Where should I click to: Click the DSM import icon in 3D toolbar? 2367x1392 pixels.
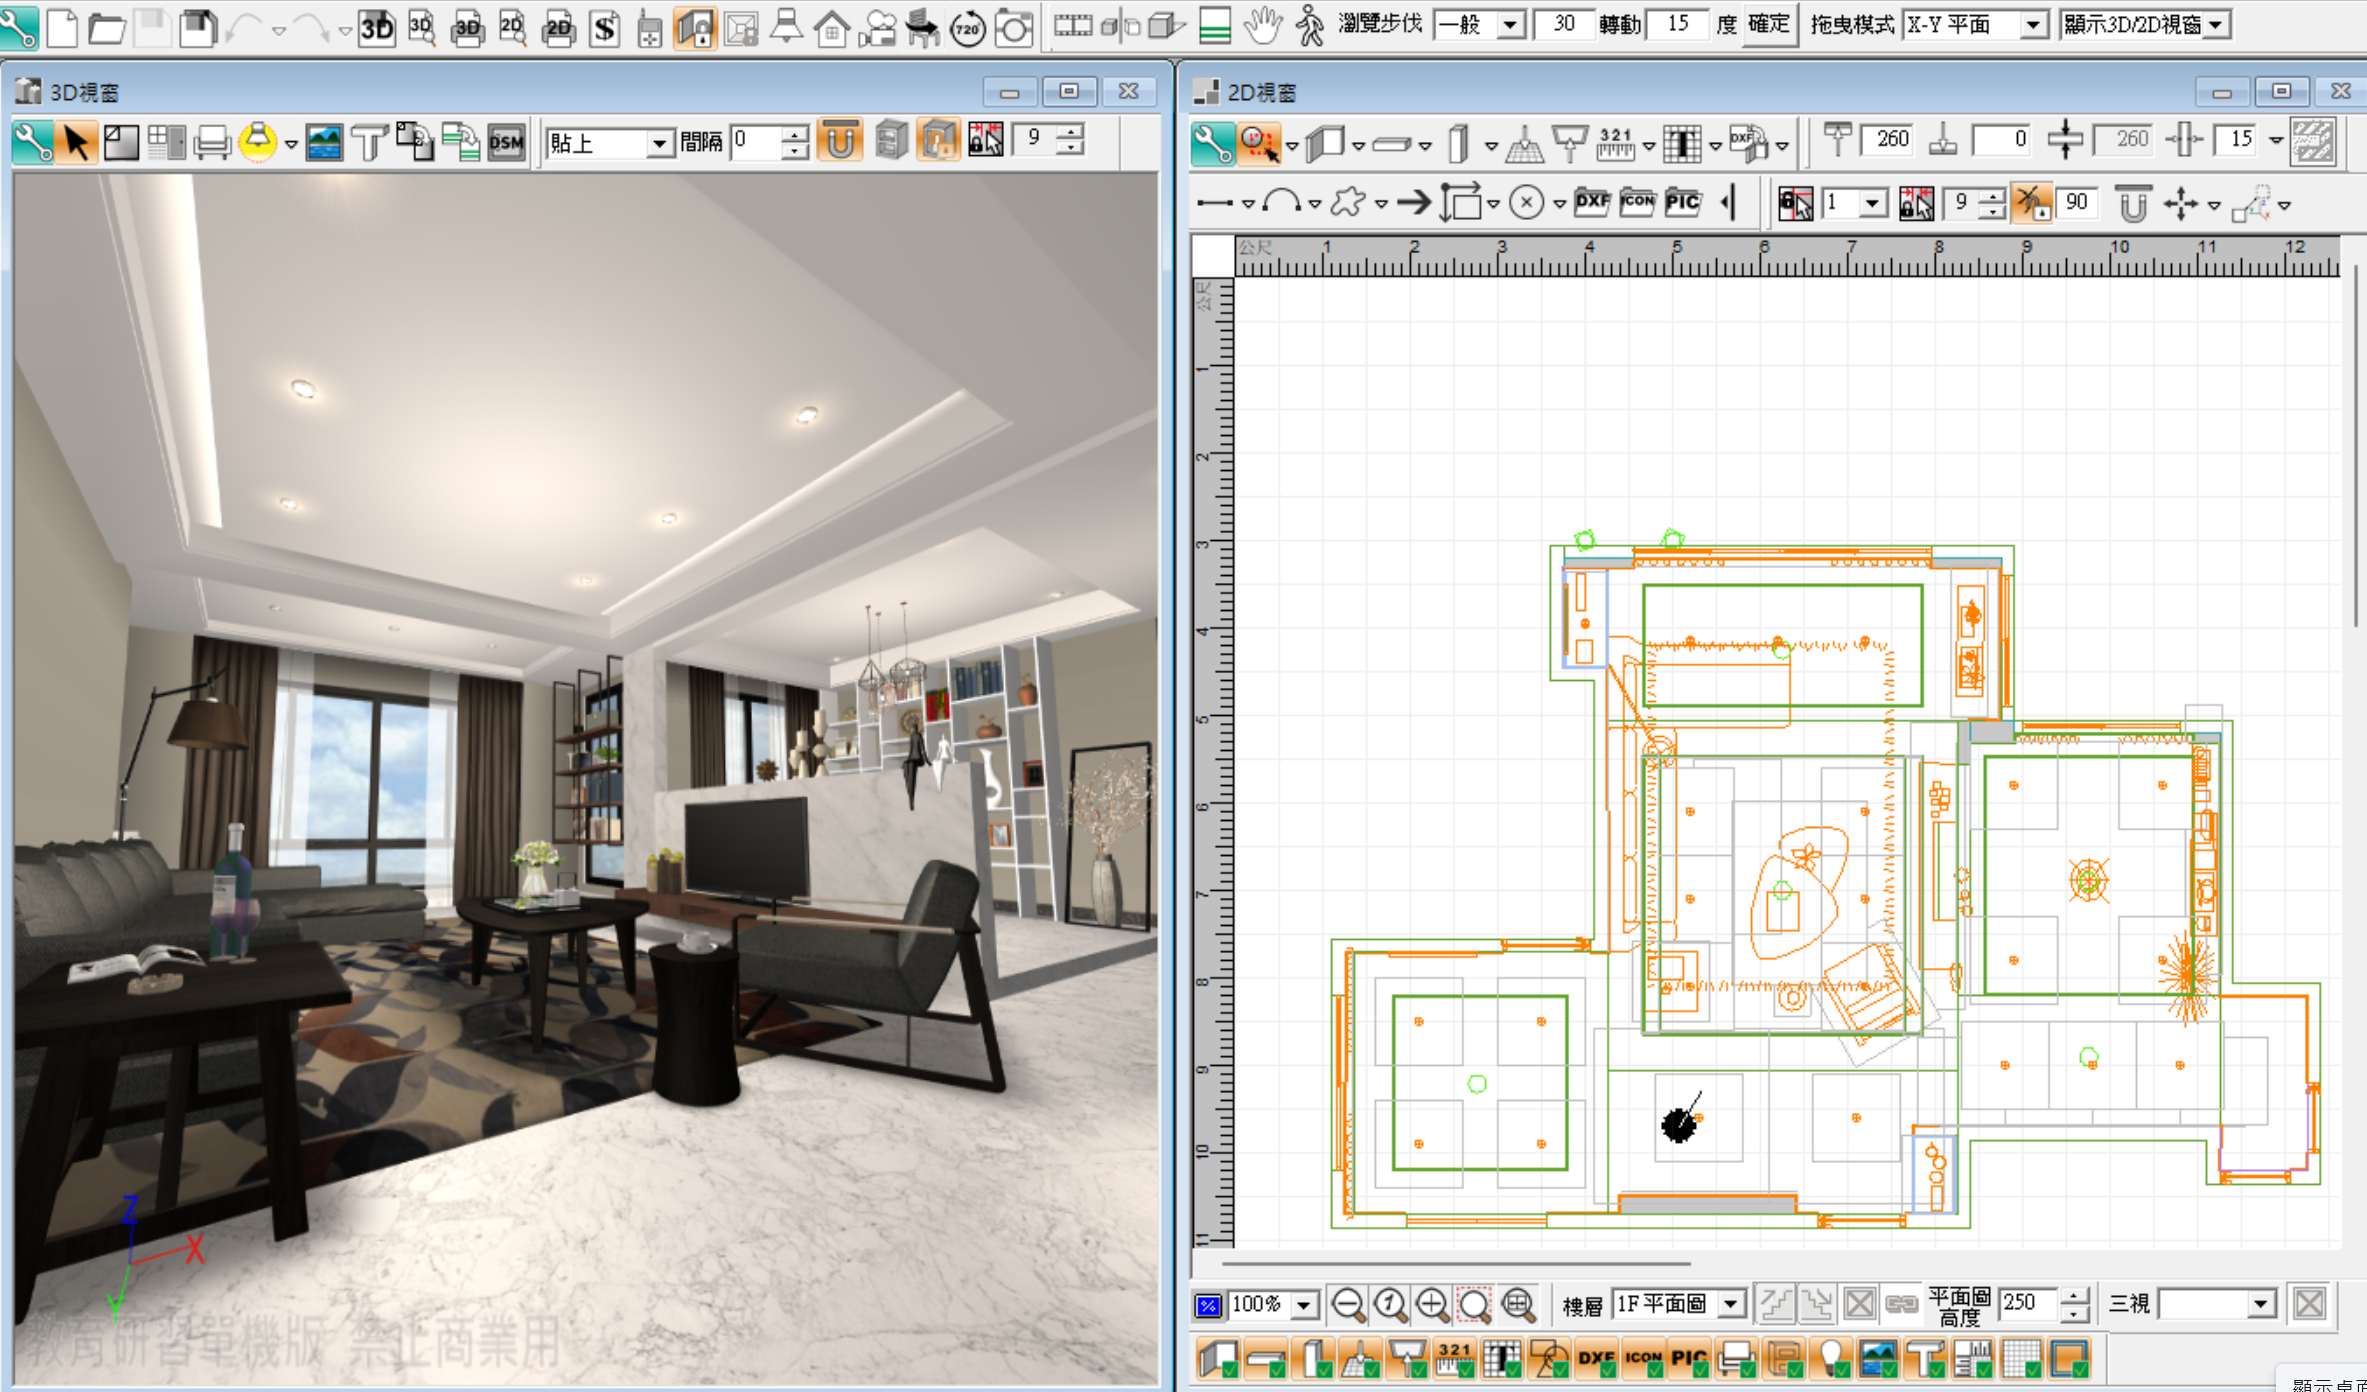507,142
